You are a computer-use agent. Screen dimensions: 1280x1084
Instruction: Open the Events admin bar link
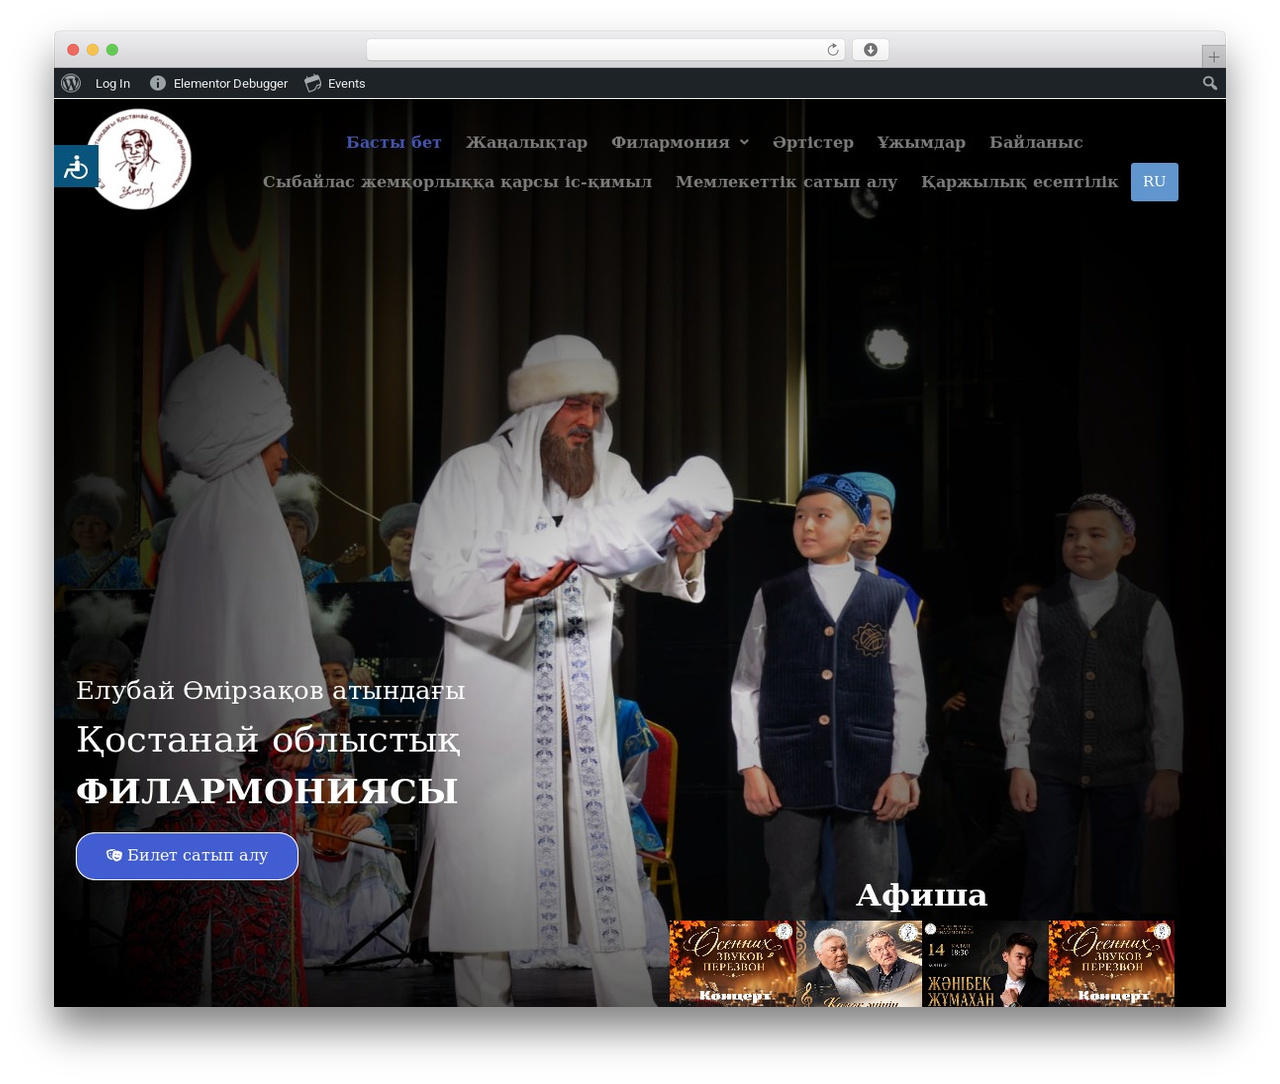346,84
